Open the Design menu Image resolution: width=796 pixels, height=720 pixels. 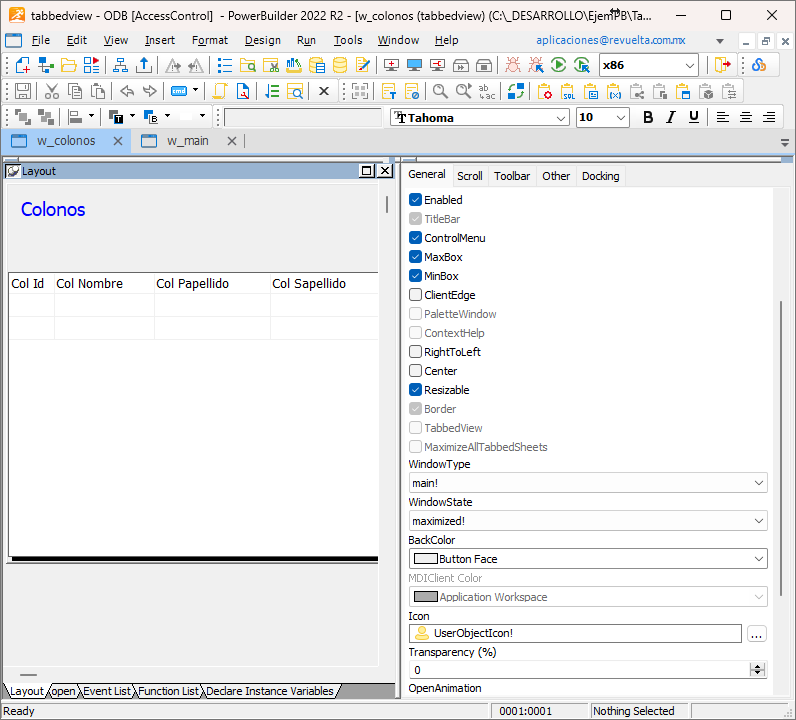coord(262,40)
